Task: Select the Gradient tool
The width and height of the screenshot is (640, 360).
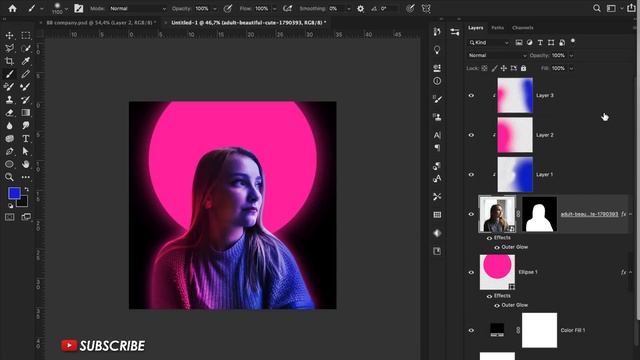Action: 26,113
